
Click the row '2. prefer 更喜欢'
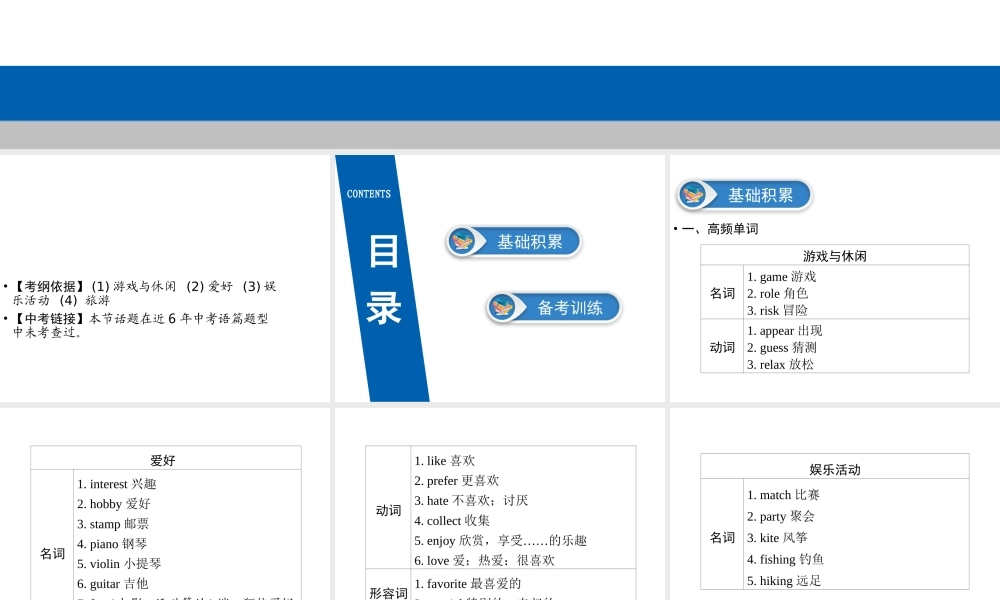457,480
